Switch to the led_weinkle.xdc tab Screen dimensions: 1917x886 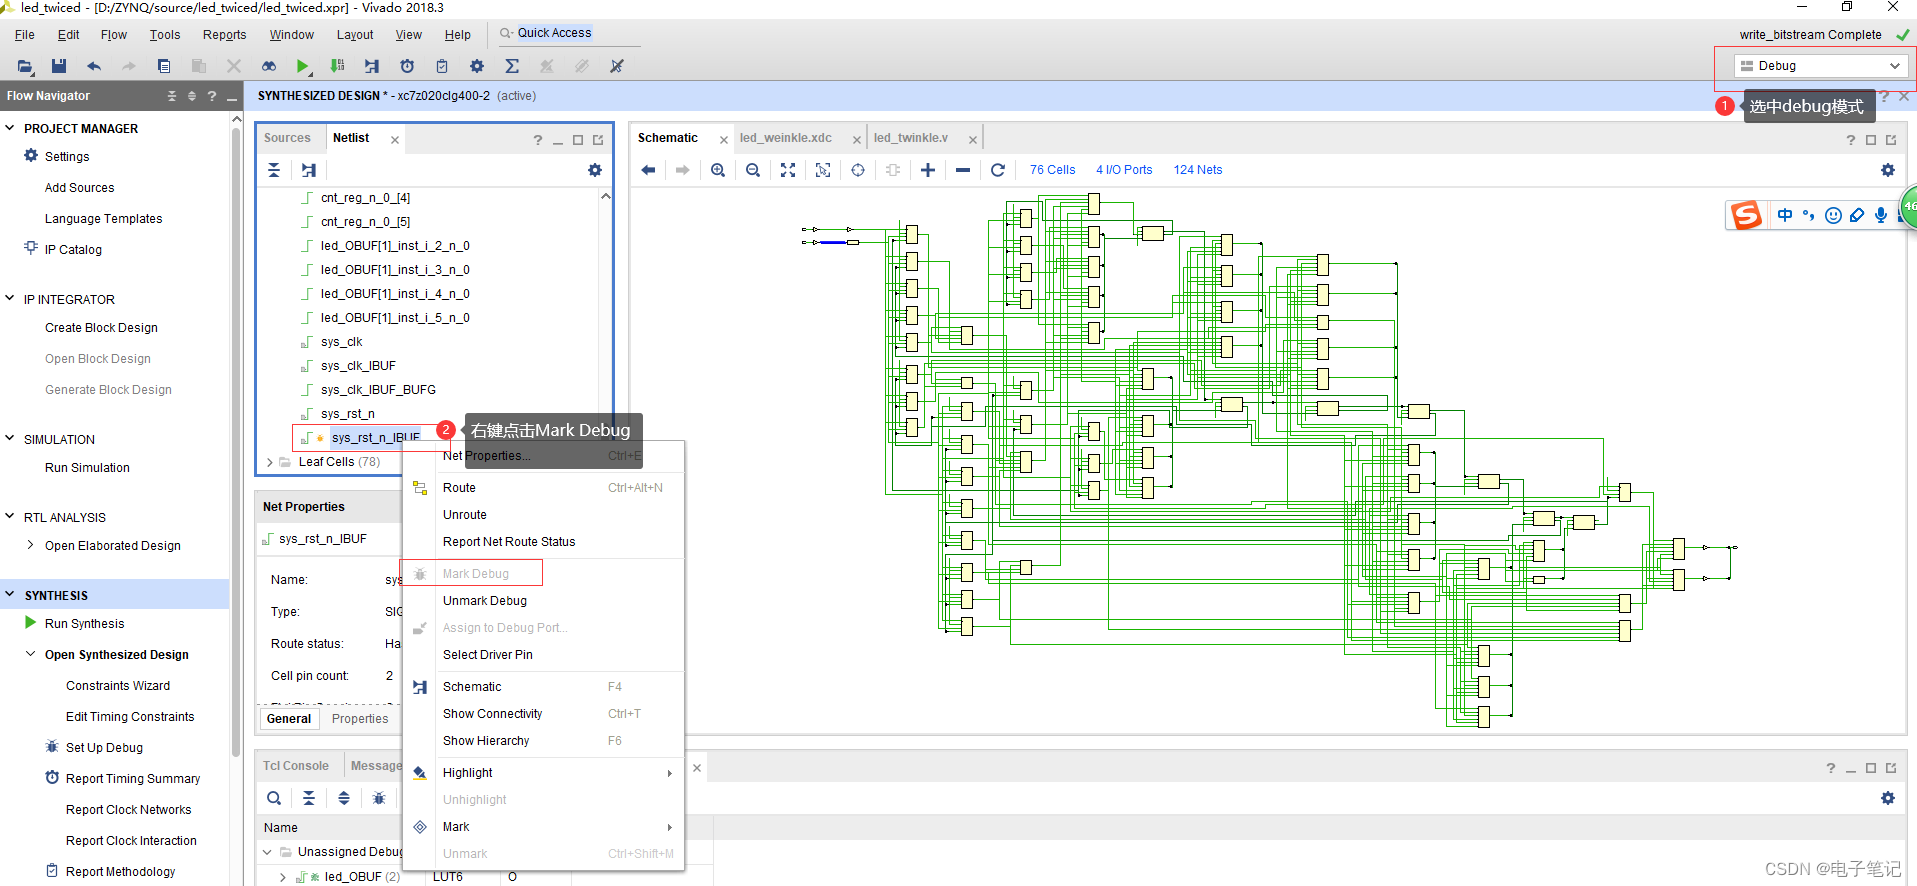pyautogui.click(x=786, y=138)
